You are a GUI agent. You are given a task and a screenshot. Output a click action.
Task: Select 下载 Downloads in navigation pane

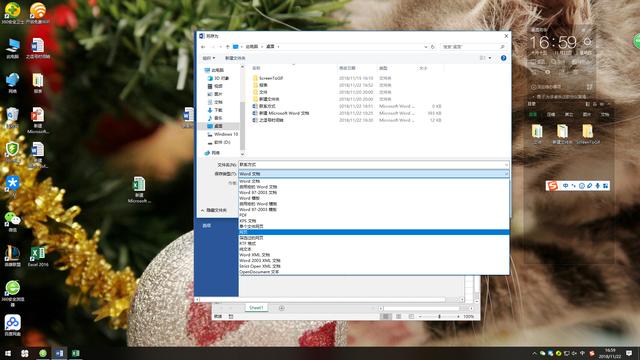(215, 110)
